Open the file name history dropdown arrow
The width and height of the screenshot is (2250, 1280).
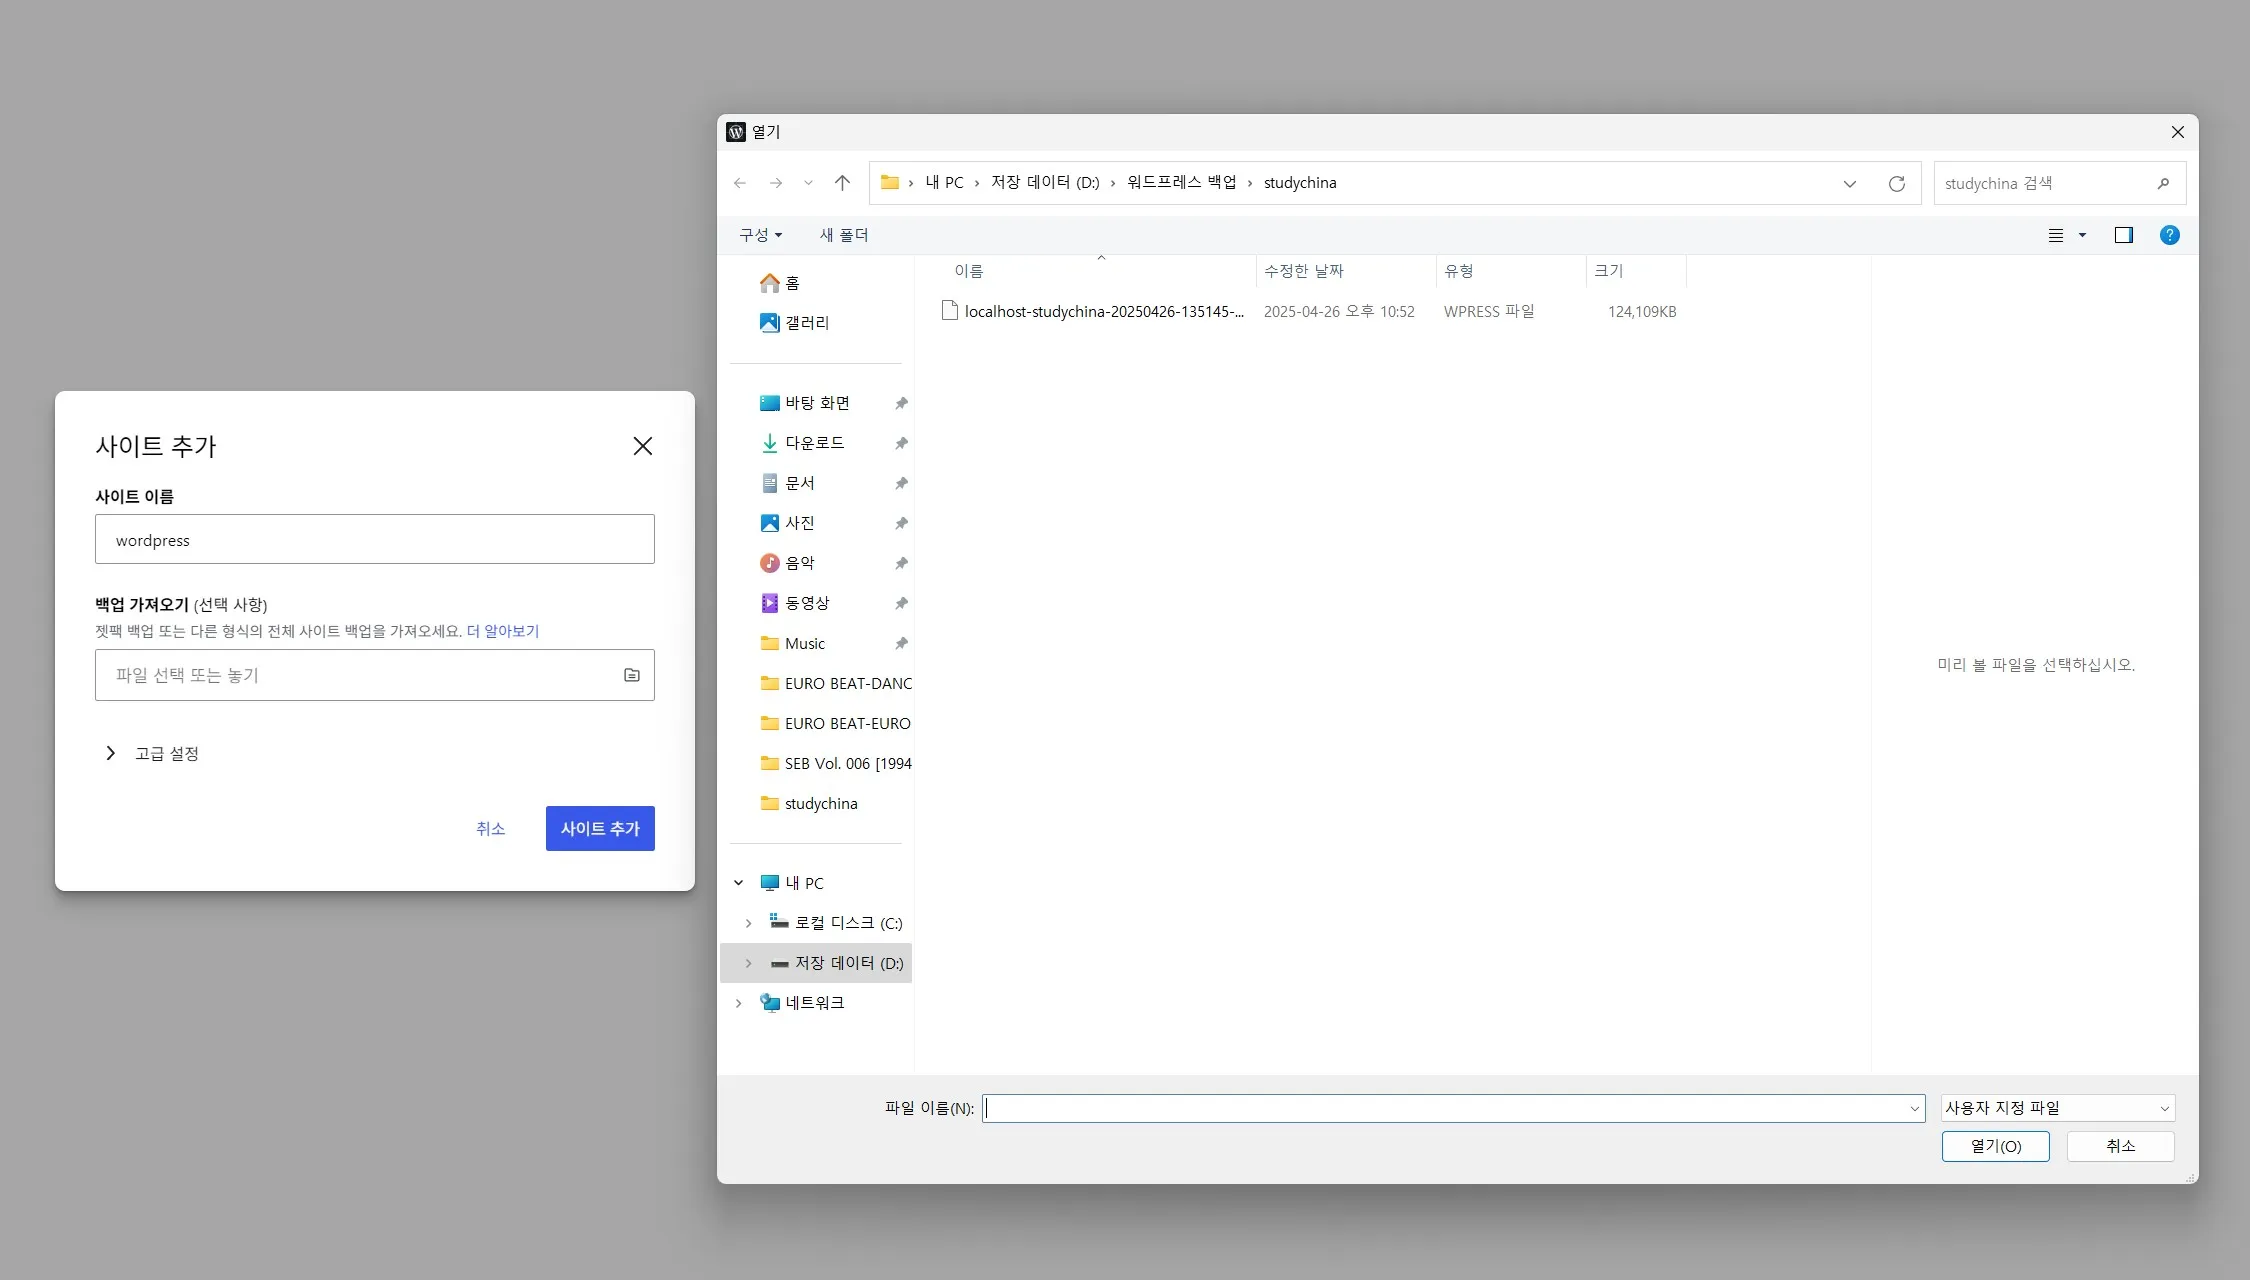pos(1915,1108)
